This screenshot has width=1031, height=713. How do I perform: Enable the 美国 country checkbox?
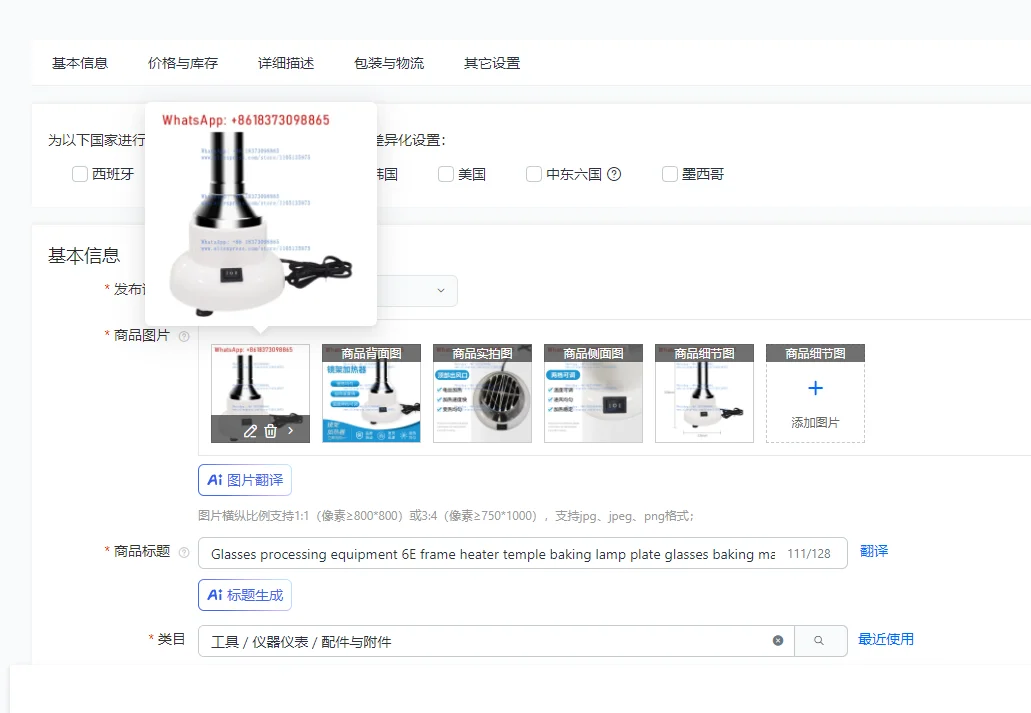click(x=445, y=174)
